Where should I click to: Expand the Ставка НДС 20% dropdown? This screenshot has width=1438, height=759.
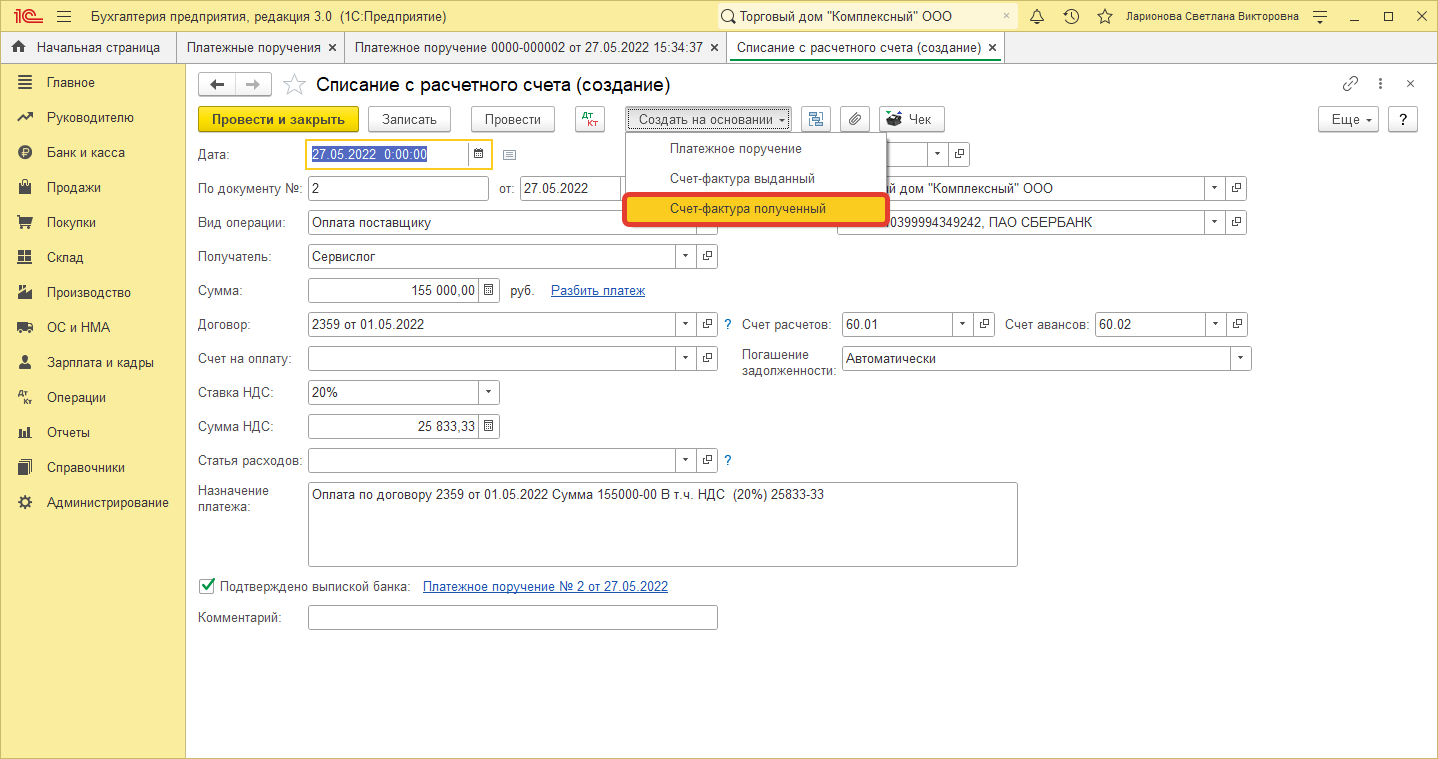(489, 393)
